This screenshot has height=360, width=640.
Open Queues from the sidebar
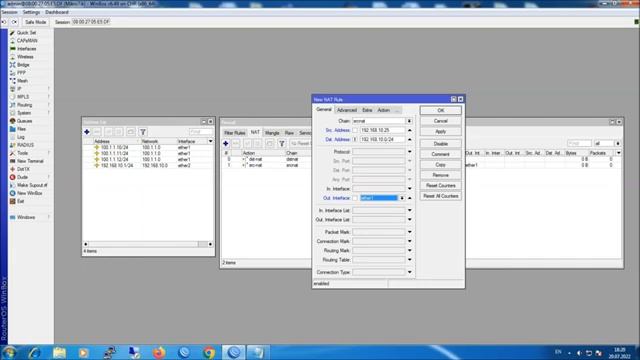[24, 121]
